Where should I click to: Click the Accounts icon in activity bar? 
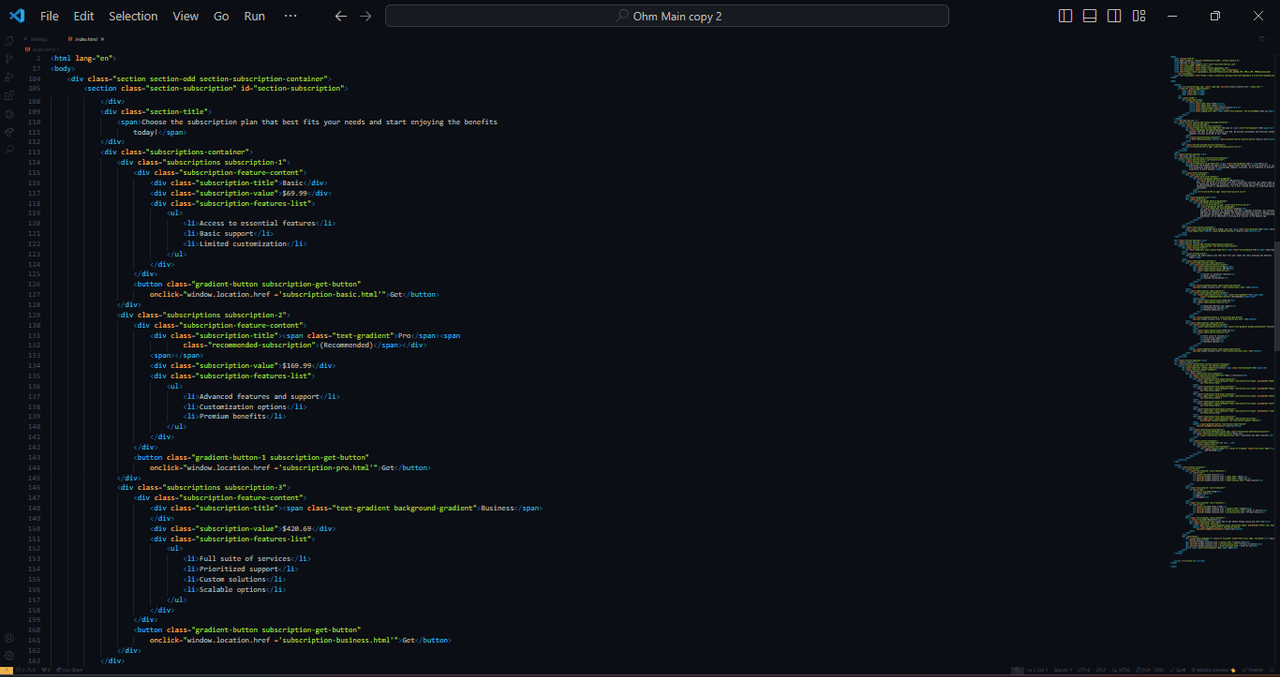point(9,638)
